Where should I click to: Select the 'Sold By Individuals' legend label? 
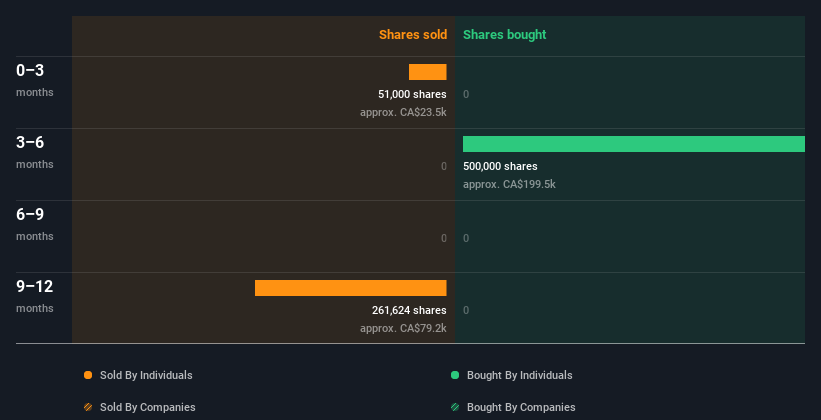146,375
